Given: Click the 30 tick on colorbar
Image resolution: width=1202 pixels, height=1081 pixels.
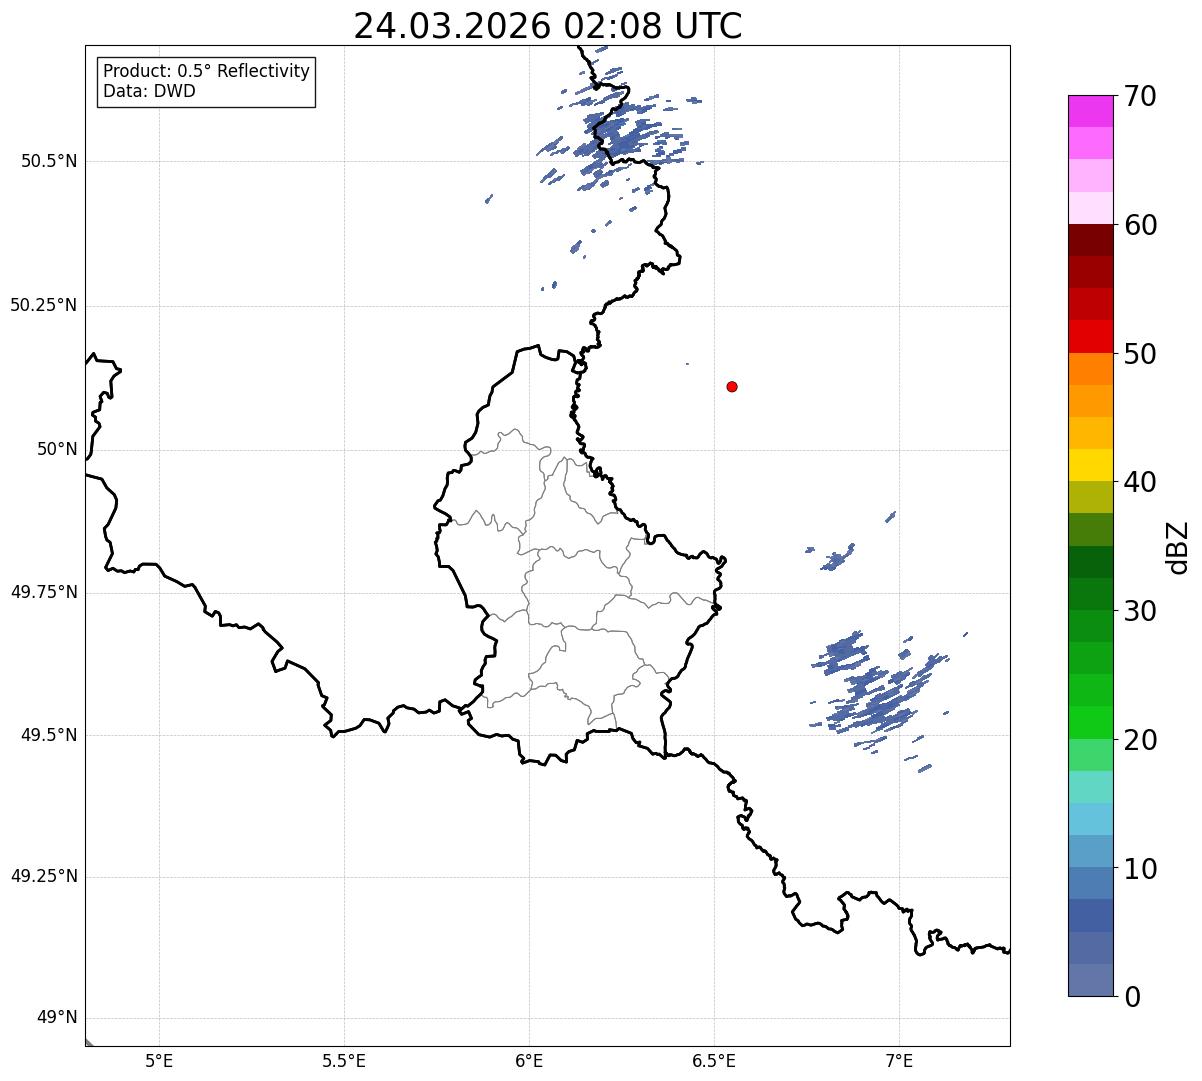Looking at the screenshot, I should point(1141,611).
